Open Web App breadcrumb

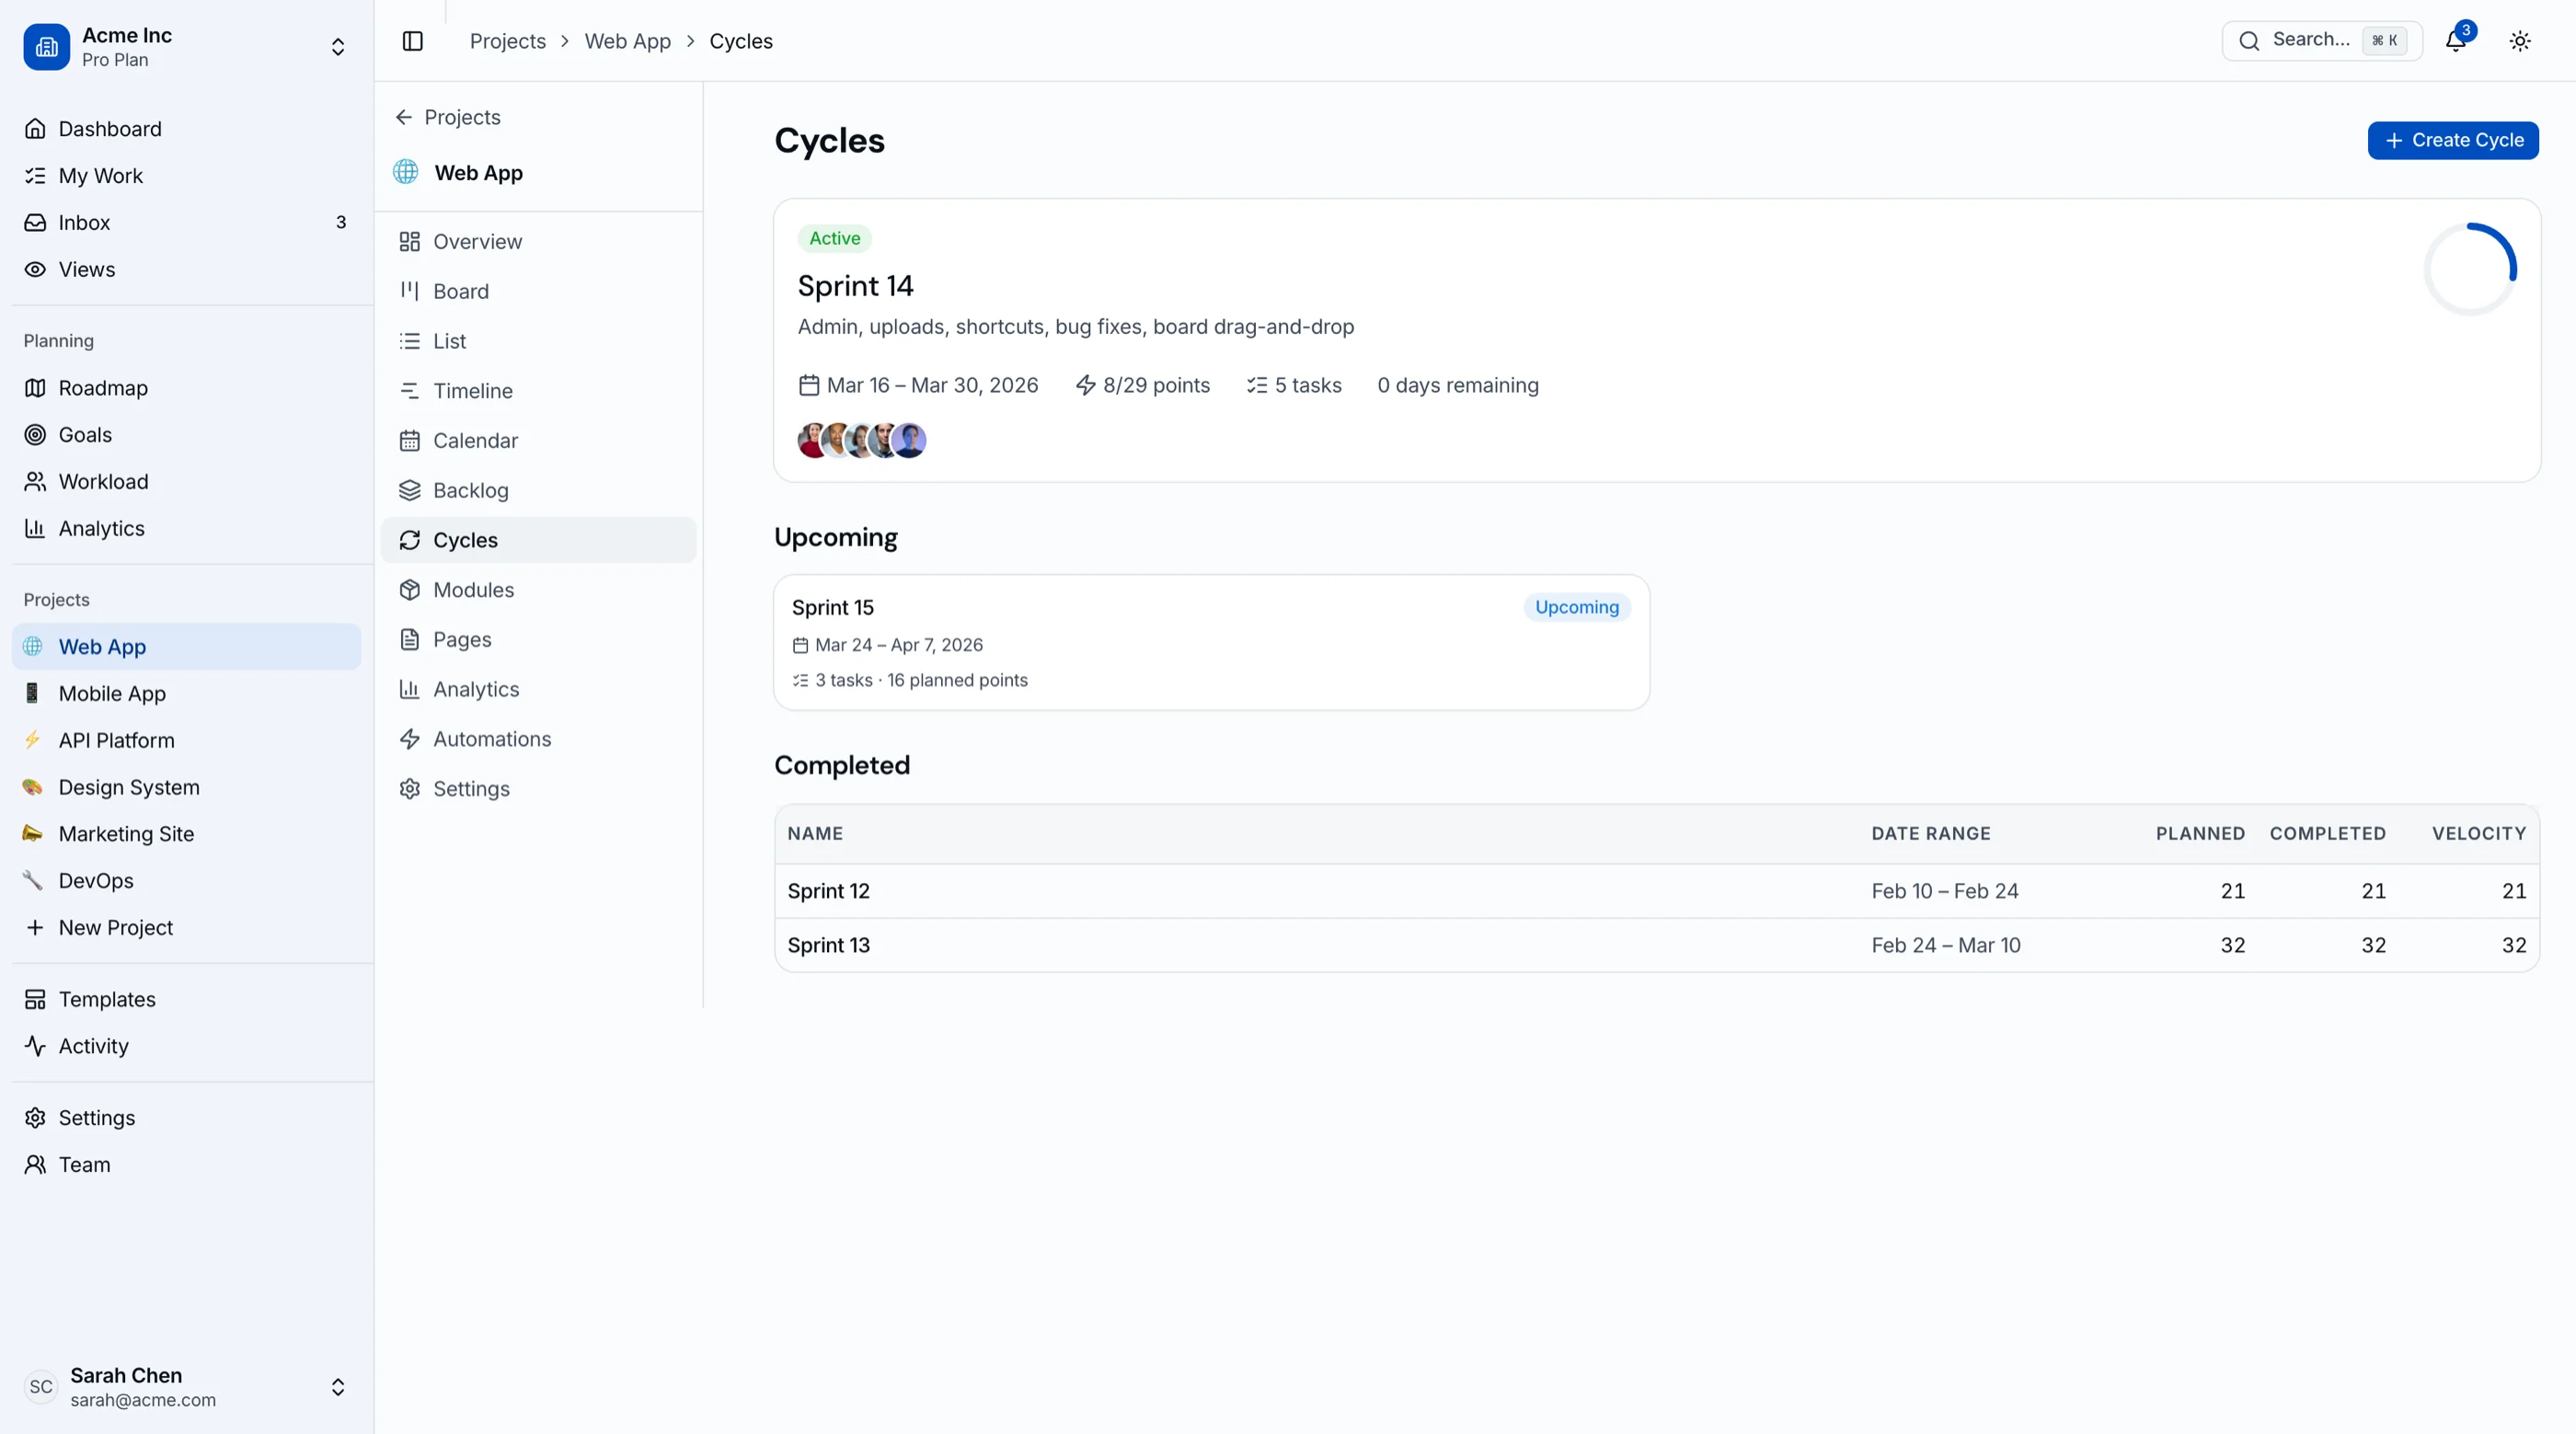click(627, 41)
